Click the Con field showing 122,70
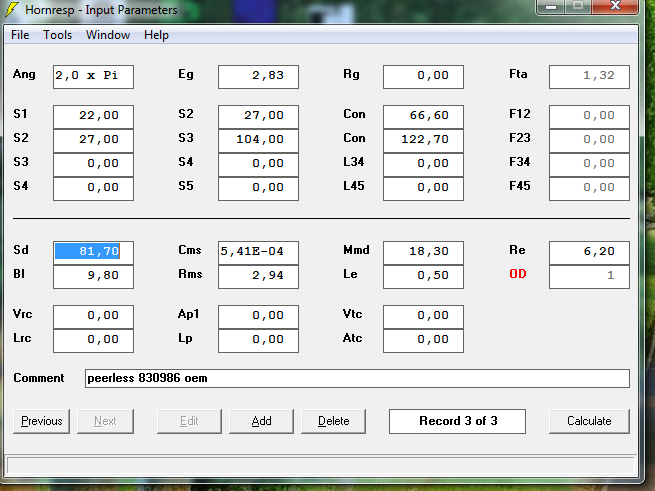Screen dimensions: 655x491 point(423,140)
